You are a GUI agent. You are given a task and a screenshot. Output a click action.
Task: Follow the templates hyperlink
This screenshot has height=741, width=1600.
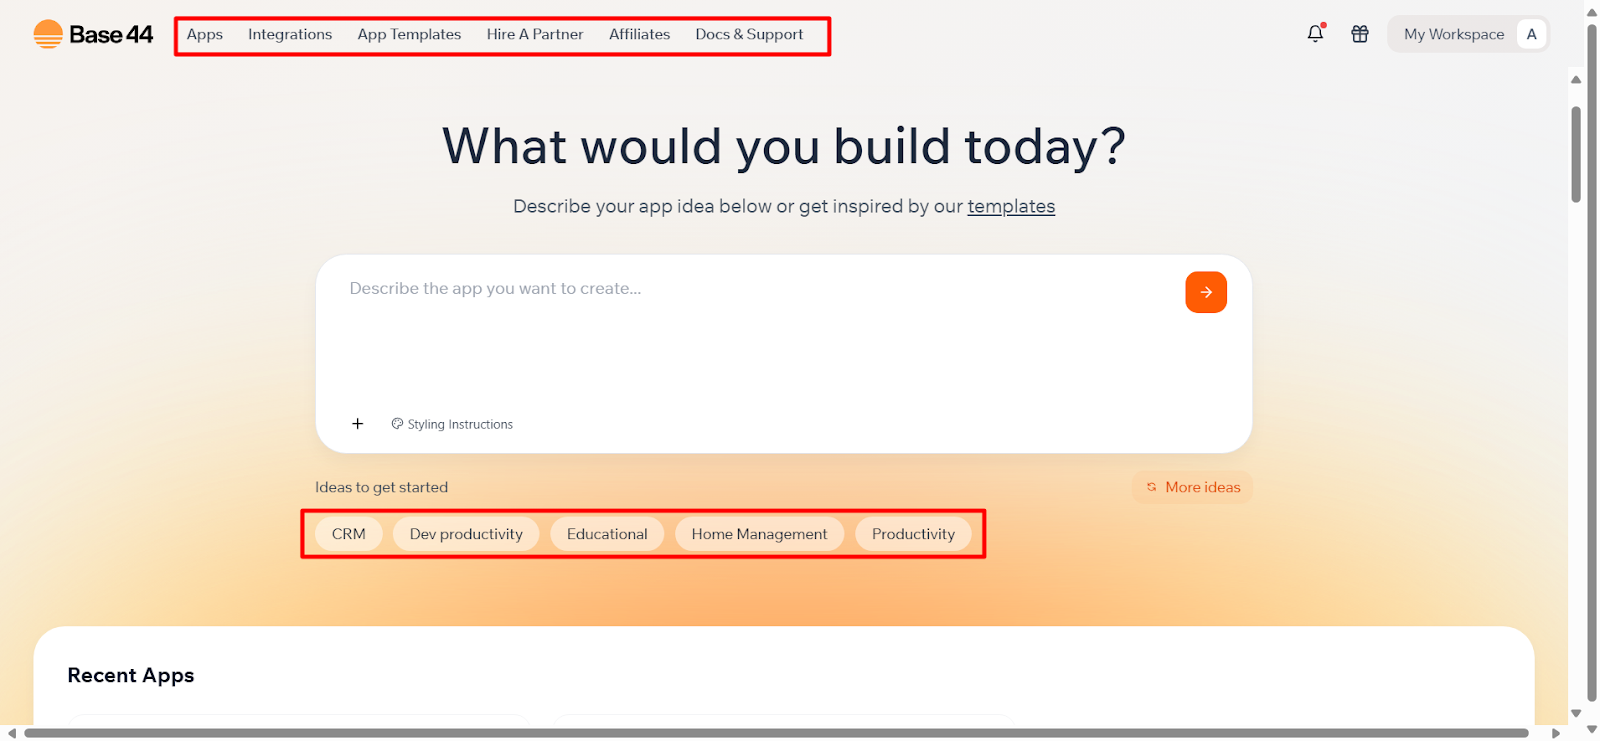coord(1011,206)
